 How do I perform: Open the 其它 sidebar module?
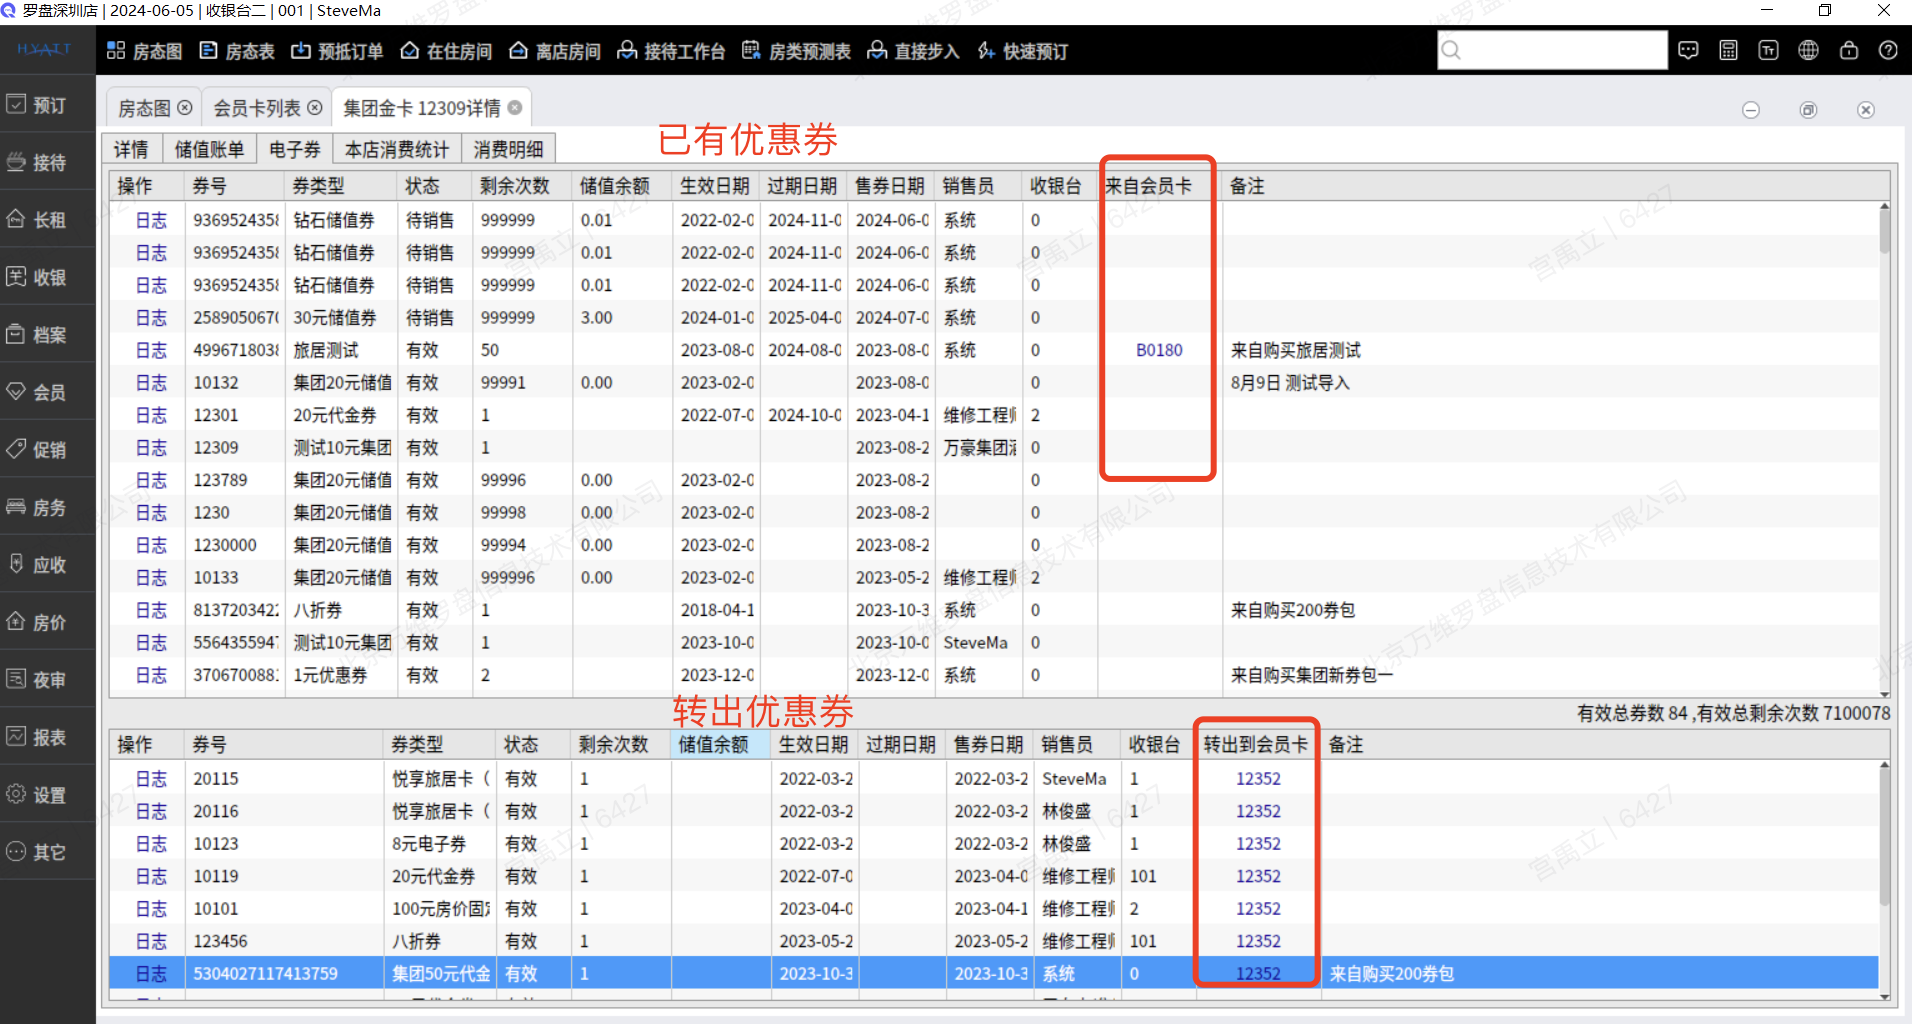point(48,852)
